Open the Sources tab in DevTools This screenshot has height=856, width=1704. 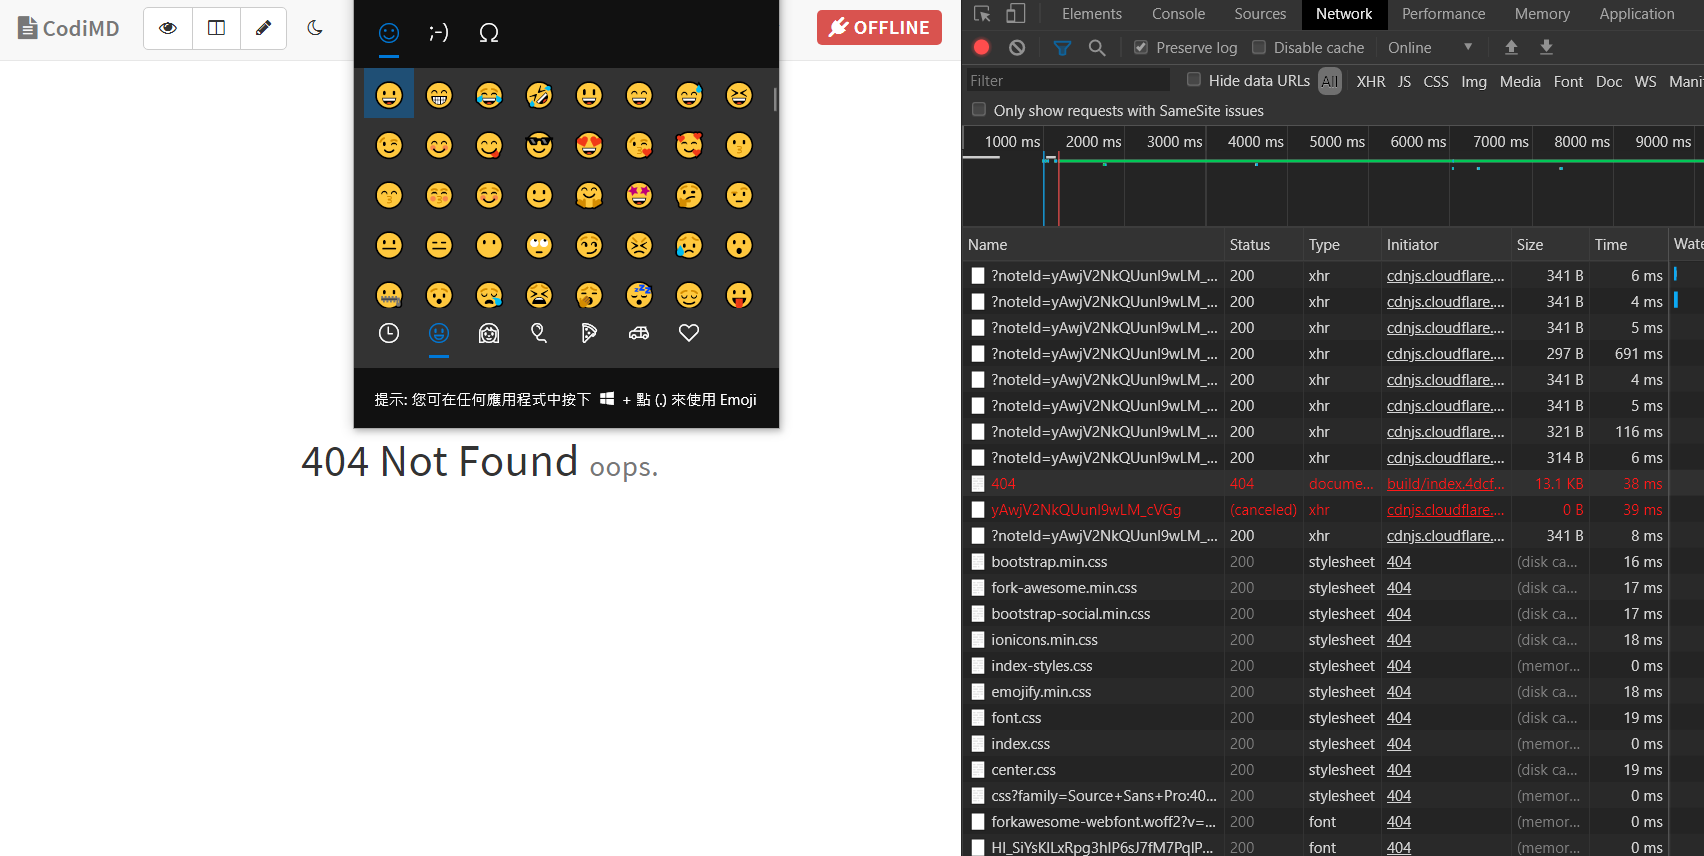(1260, 14)
